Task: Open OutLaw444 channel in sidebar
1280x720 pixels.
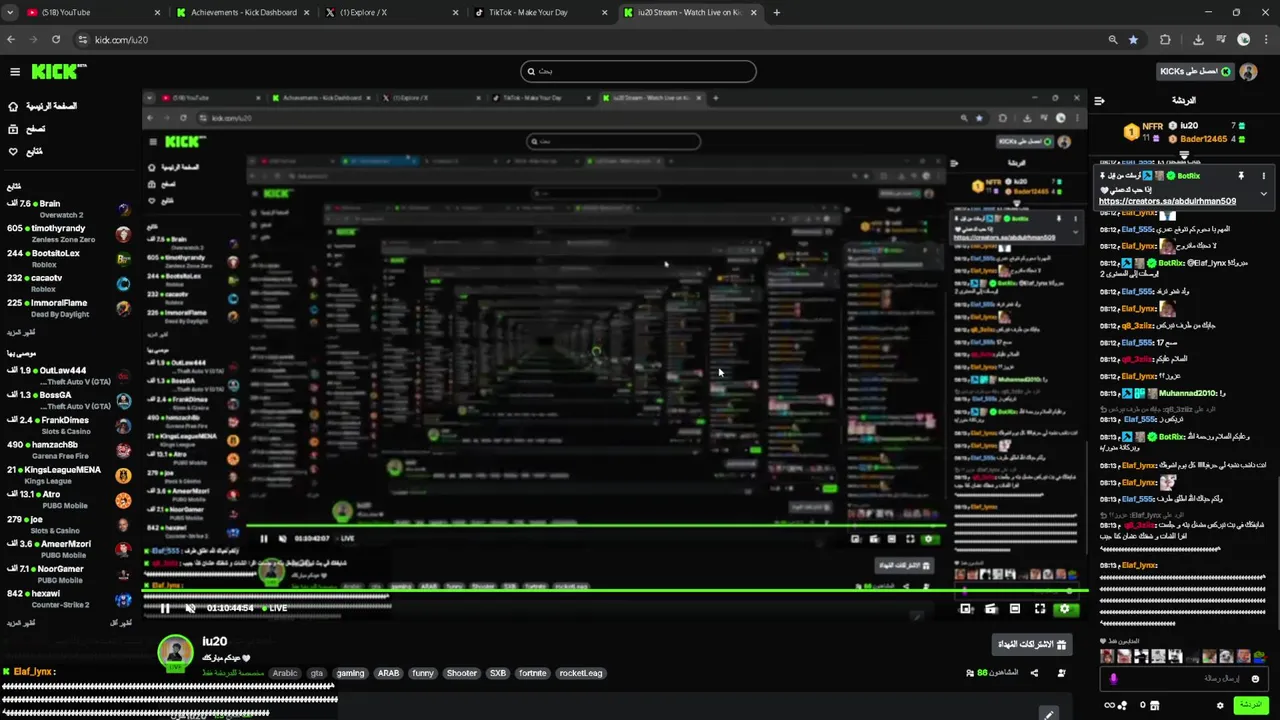Action: click(68, 375)
